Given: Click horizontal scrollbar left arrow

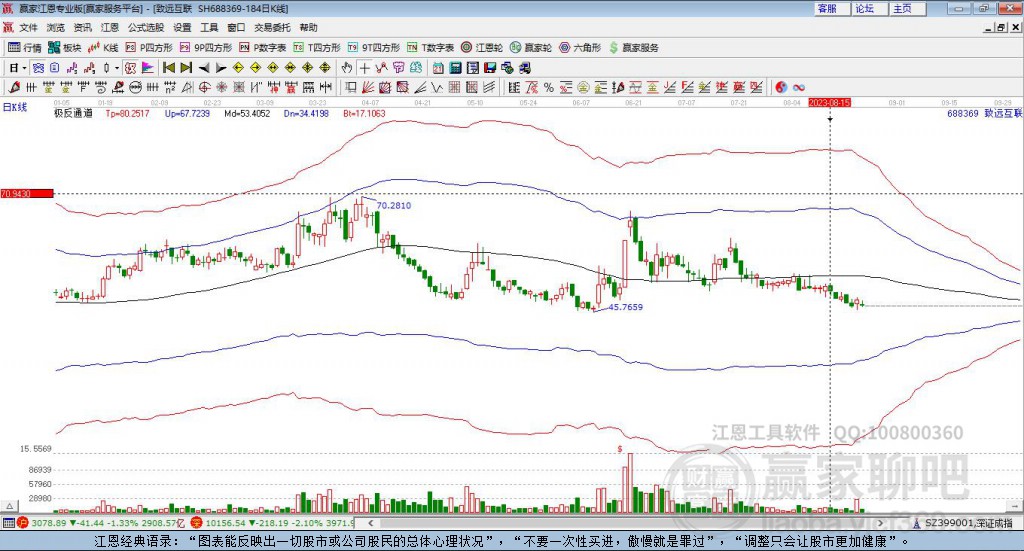Looking at the screenshot, I should [x=370, y=523].
